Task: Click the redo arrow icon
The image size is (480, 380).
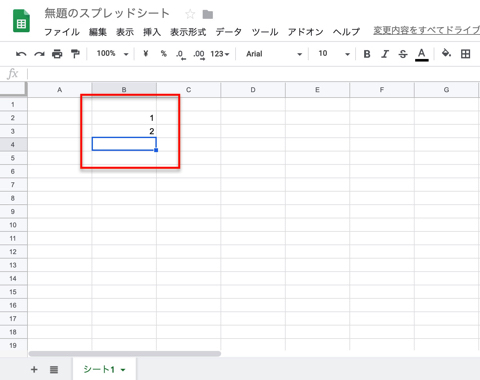Action: [x=39, y=54]
